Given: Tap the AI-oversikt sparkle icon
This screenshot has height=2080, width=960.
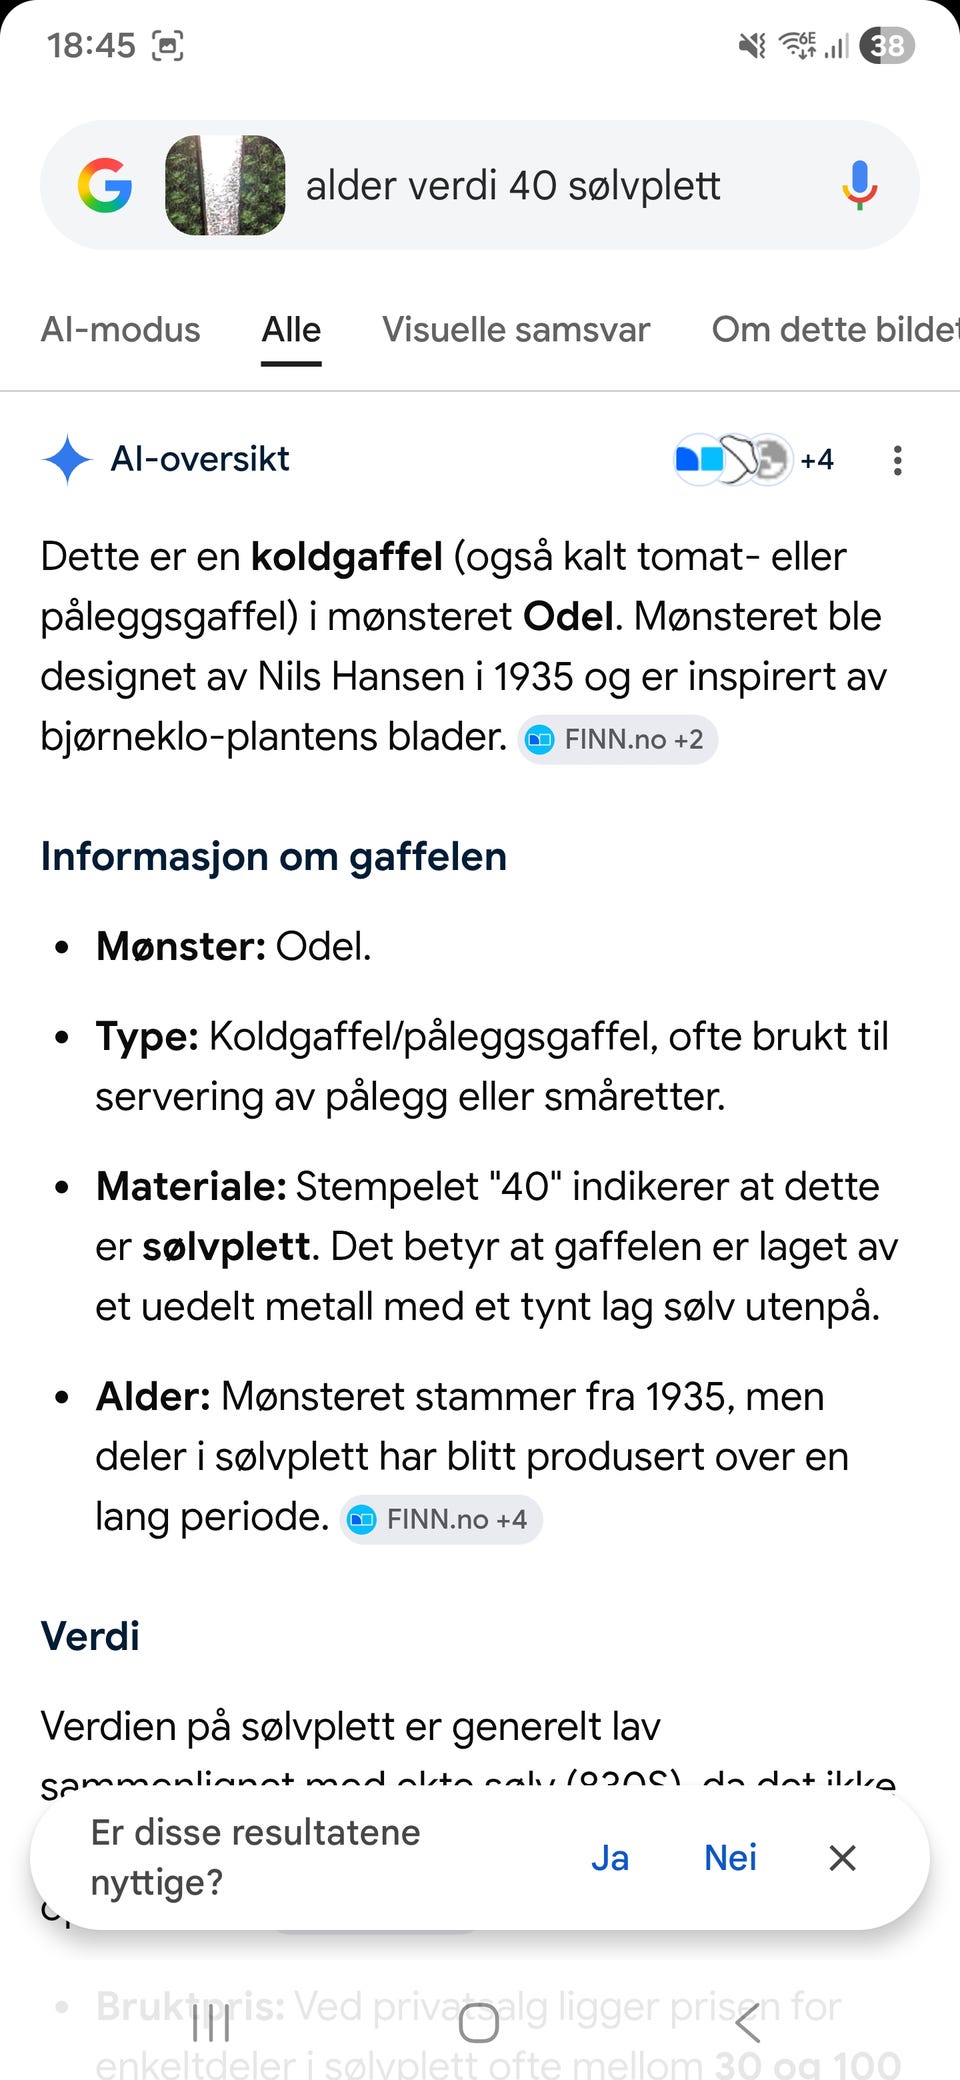Looking at the screenshot, I should tap(67, 460).
